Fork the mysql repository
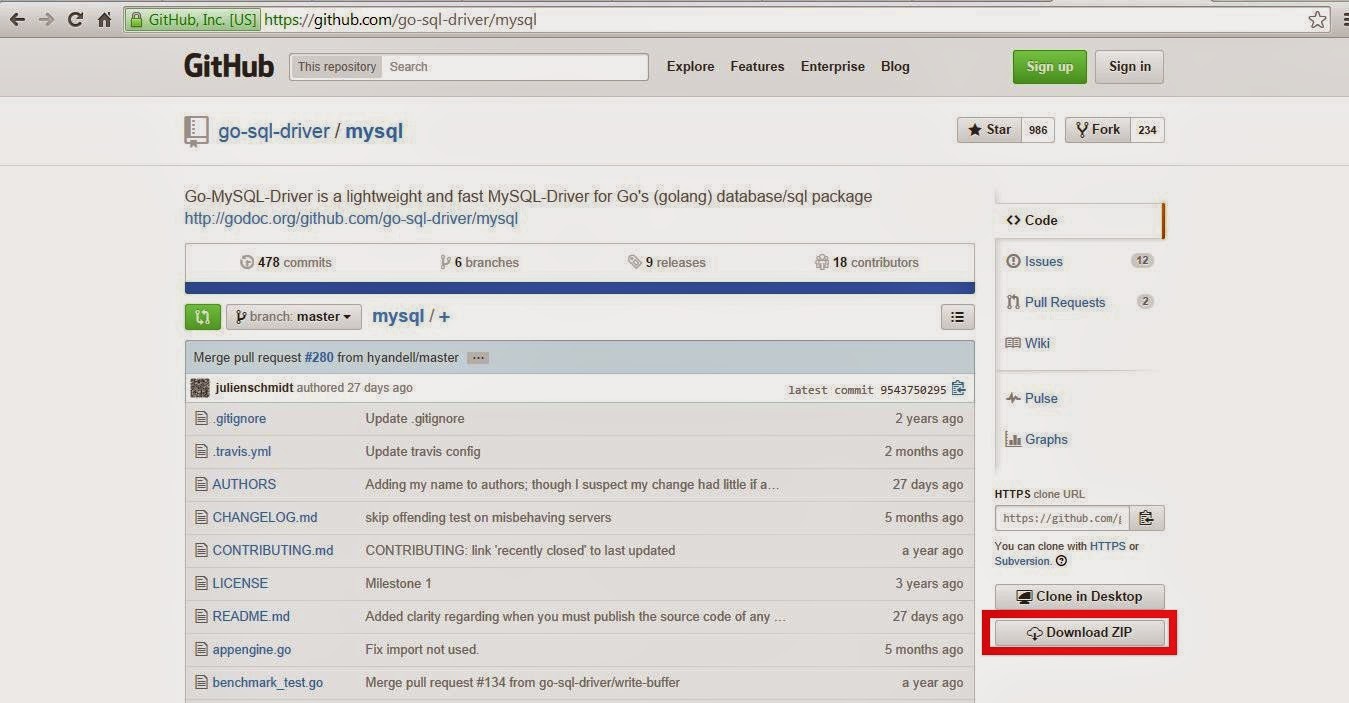 [1098, 130]
